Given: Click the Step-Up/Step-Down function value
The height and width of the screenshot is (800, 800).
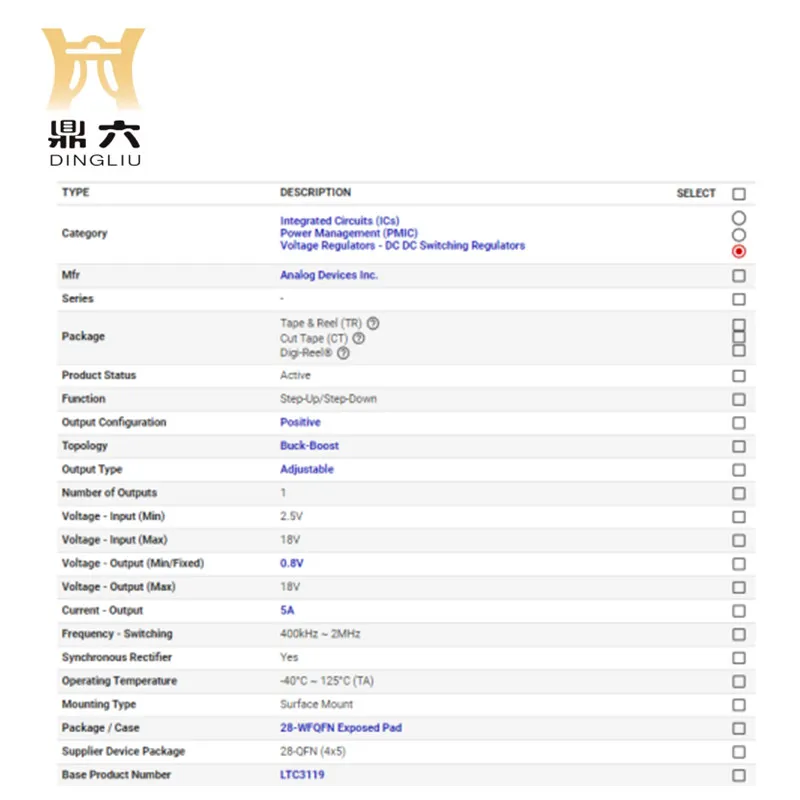Looking at the screenshot, I should pos(328,398).
